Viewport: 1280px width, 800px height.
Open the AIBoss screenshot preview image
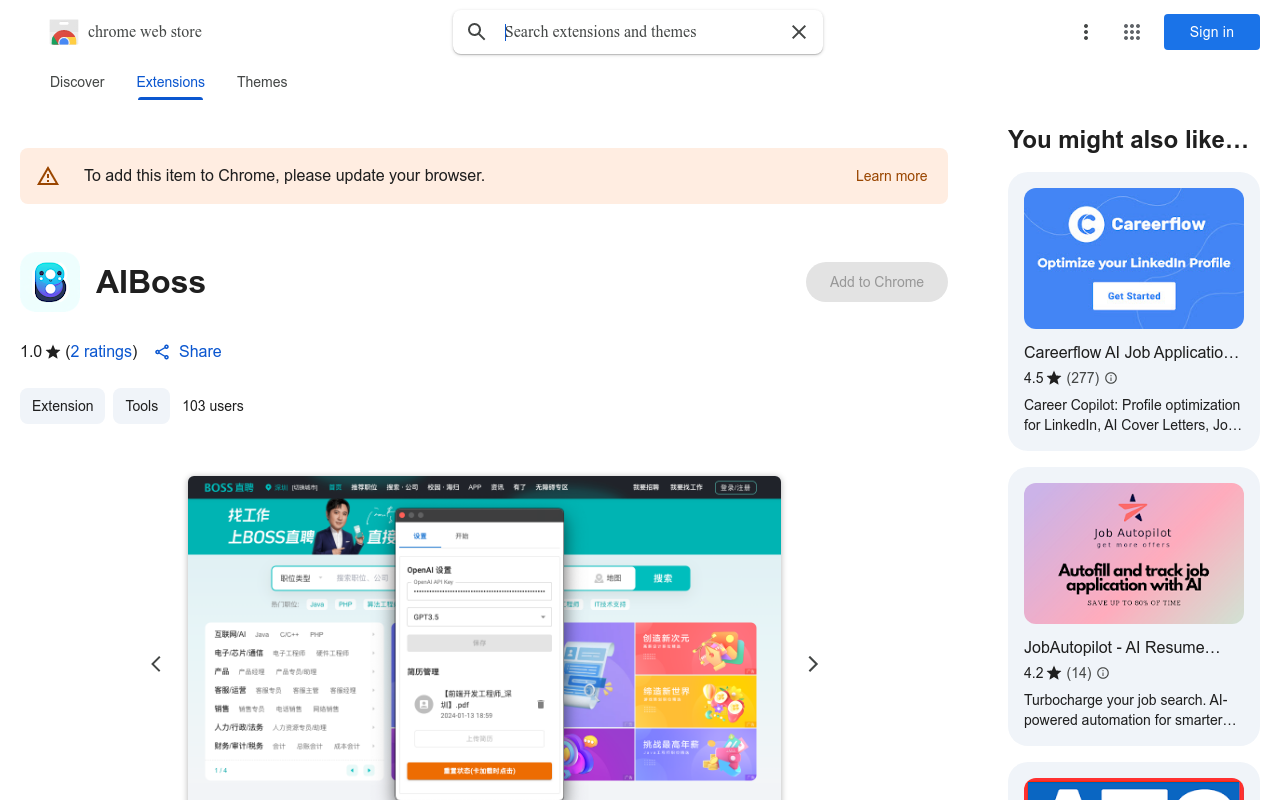(x=484, y=638)
